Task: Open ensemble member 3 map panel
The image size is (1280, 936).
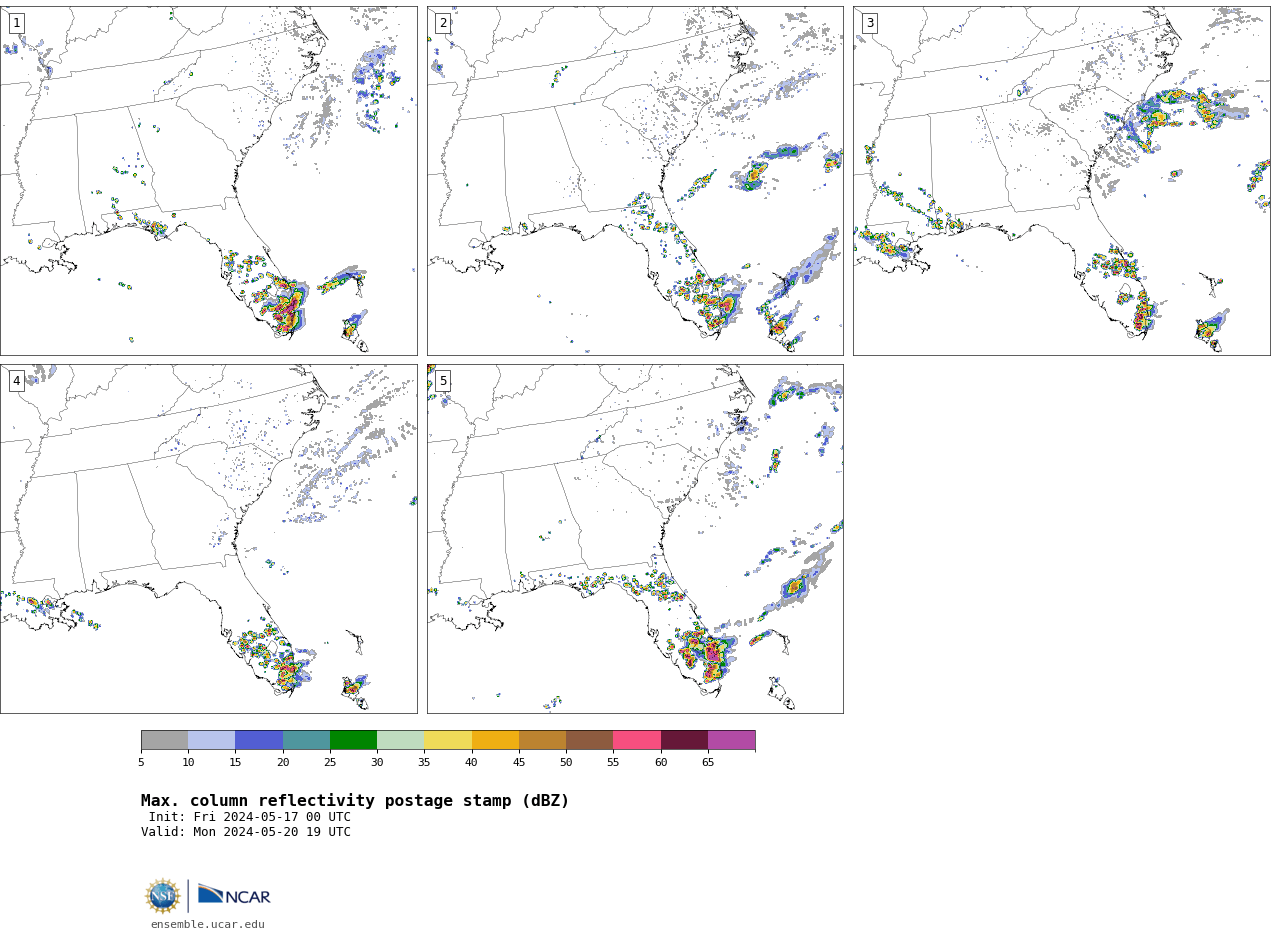Action: [1061, 181]
